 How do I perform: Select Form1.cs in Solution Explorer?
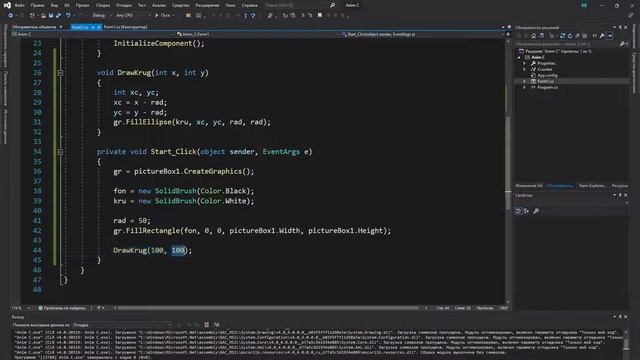pyautogui.click(x=545, y=81)
